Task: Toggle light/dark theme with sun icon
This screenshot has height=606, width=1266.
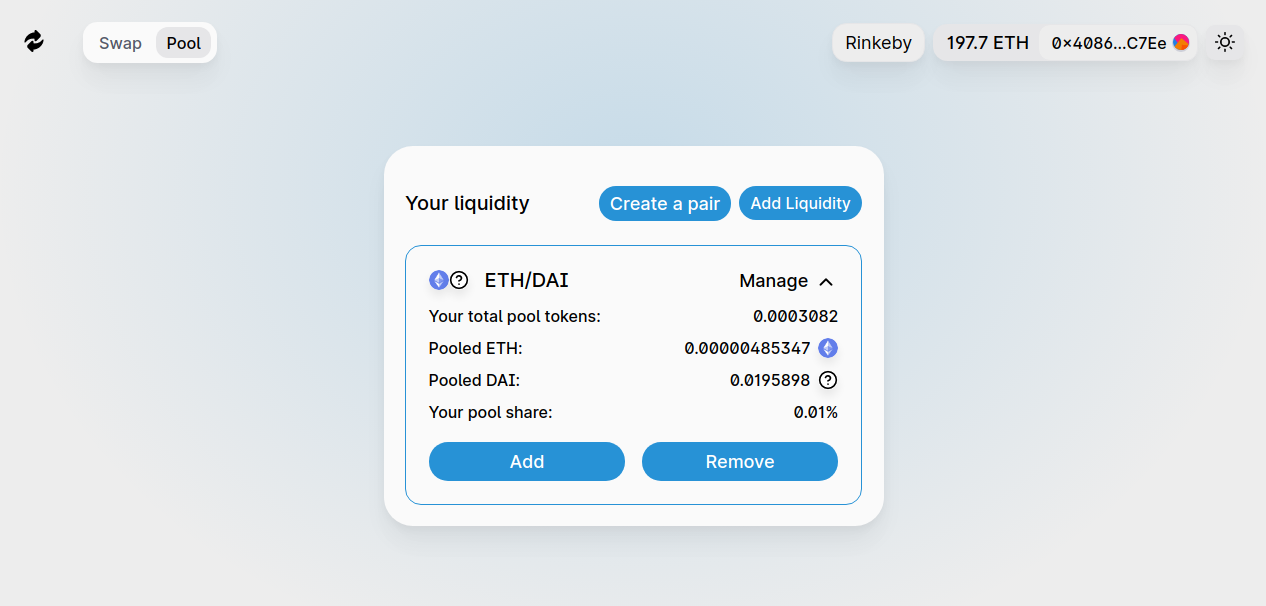Action: tap(1224, 42)
